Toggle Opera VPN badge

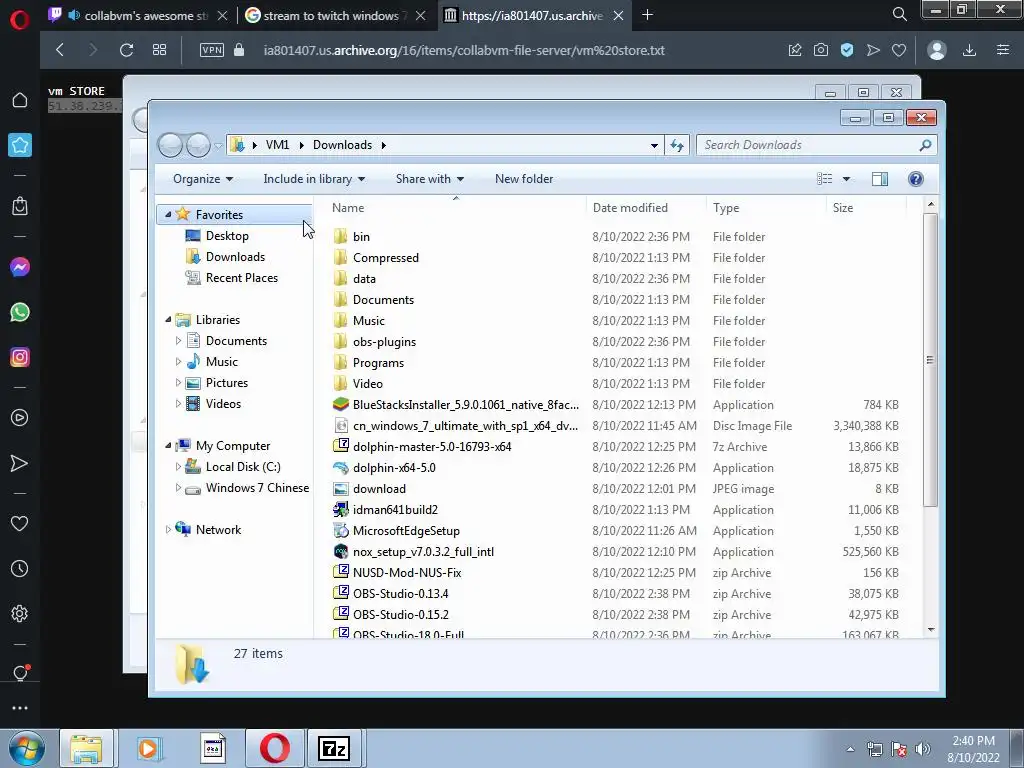click(x=212, y=50)
